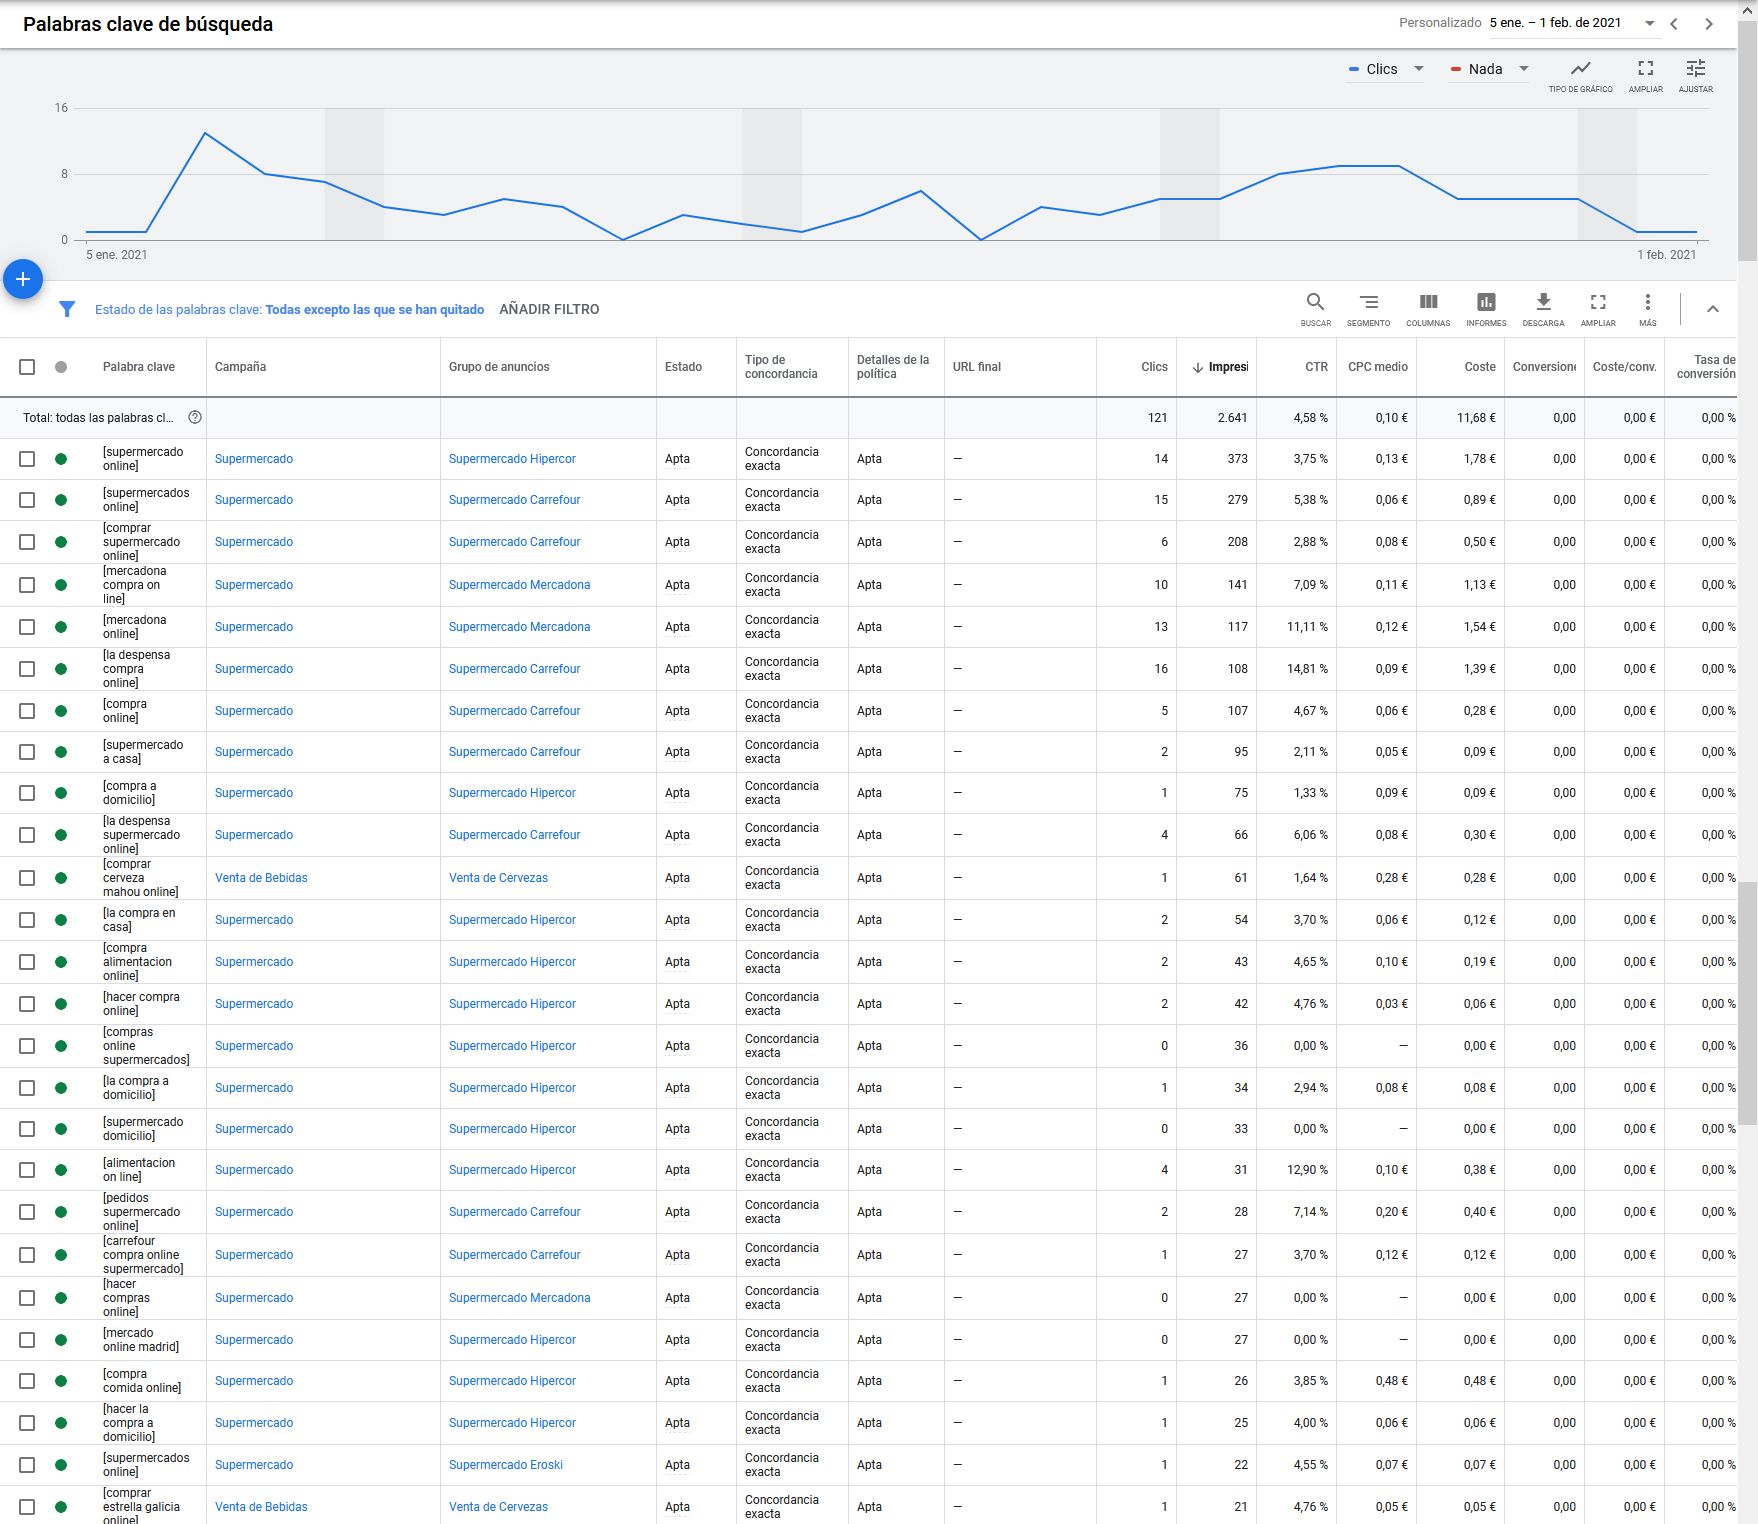The image size is (1758, 1524).
Task: Open the date range dropdown arrow
Action: point(1650,23)
